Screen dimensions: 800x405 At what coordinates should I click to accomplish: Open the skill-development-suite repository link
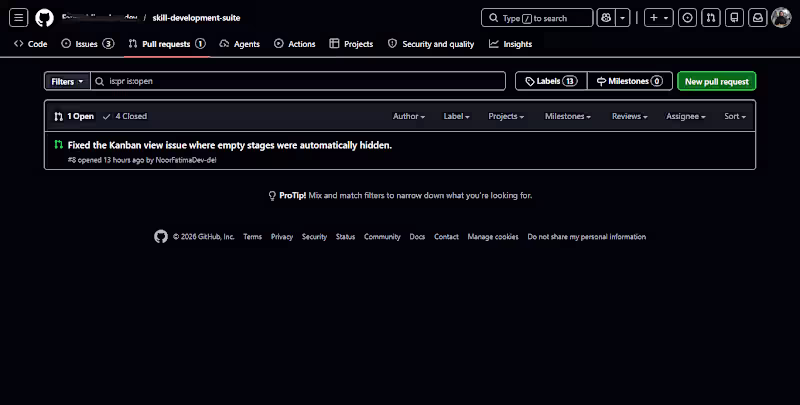tap(196, 18)
